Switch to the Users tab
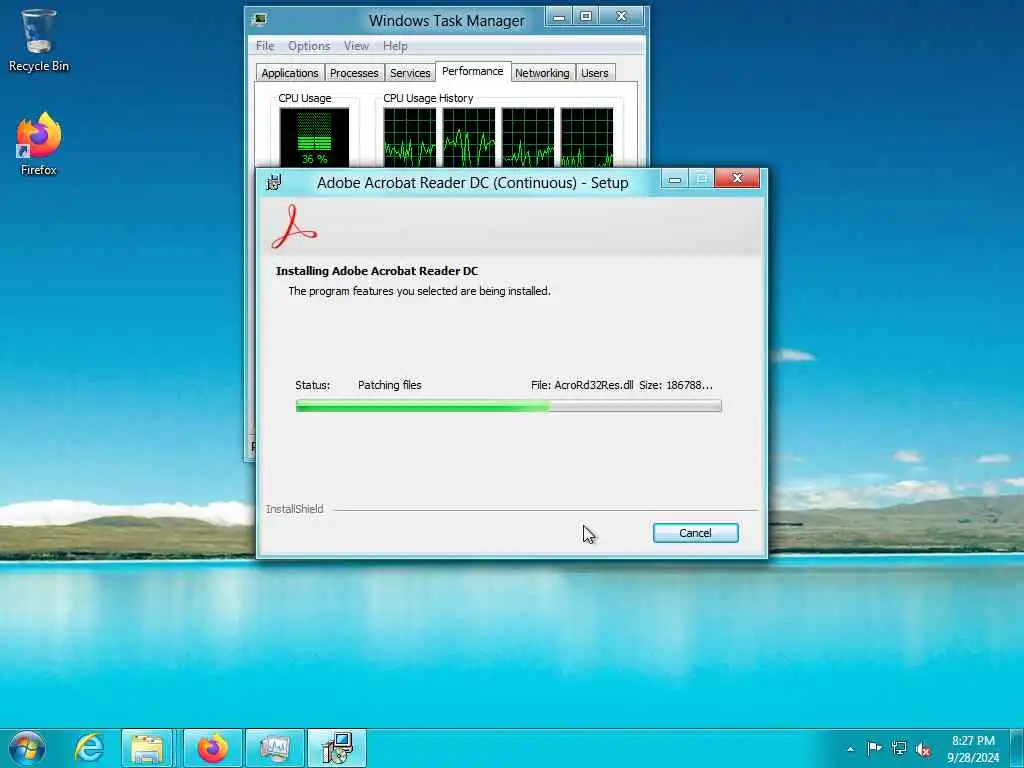The image size is (1024, 768). (594, 73)
